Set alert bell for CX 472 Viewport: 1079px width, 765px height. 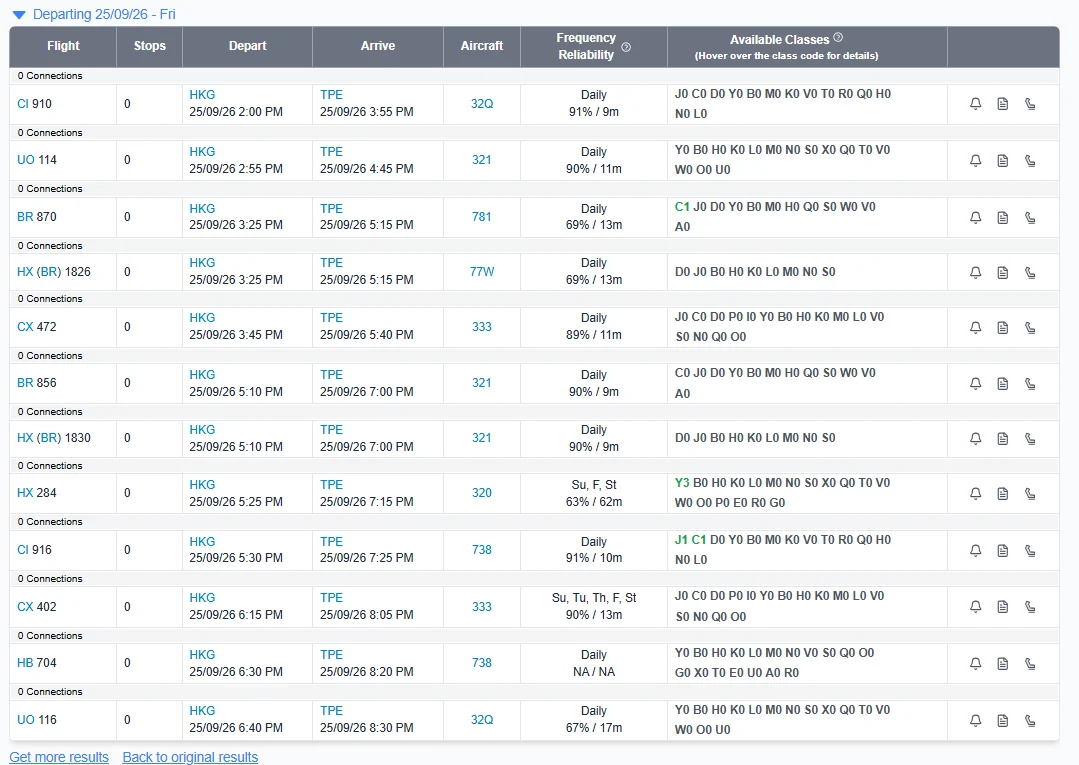click(x=975, y=327)
